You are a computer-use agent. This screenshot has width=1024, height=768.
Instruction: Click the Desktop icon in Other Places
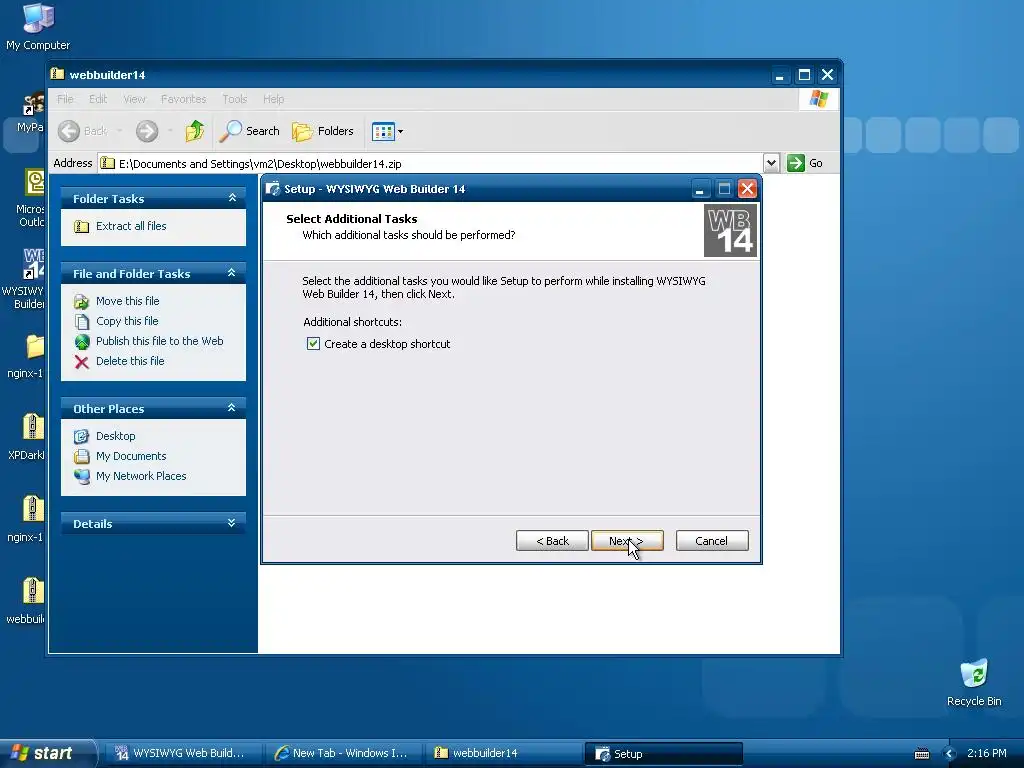coord(82,436)
